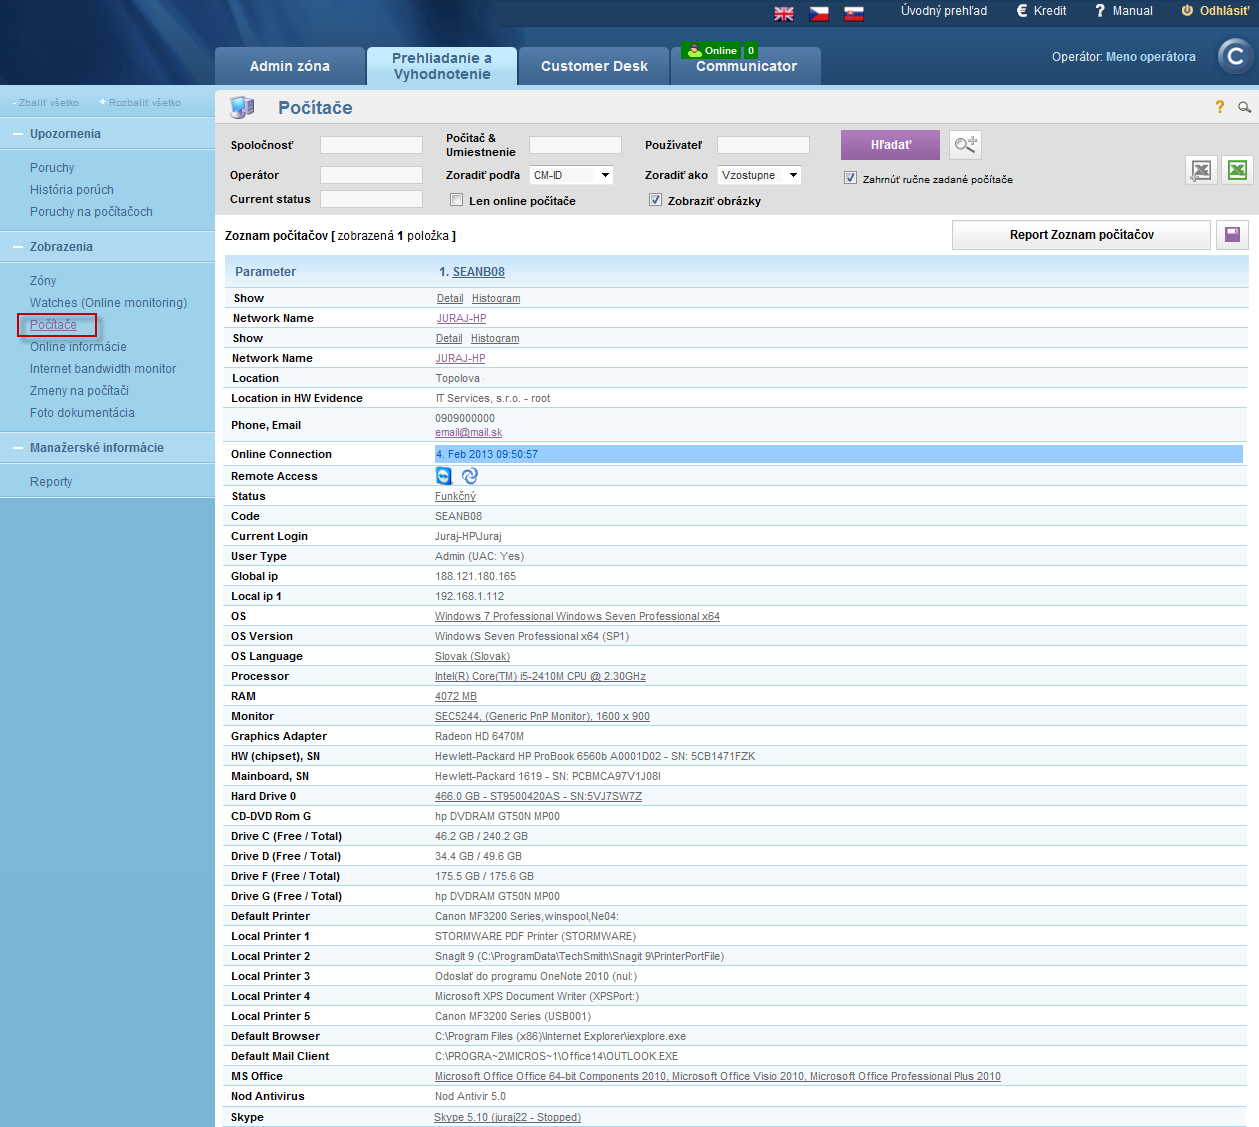Switch language using the Czech flag
Viewport: 1259px width, 1127px height.
point(819,13)
